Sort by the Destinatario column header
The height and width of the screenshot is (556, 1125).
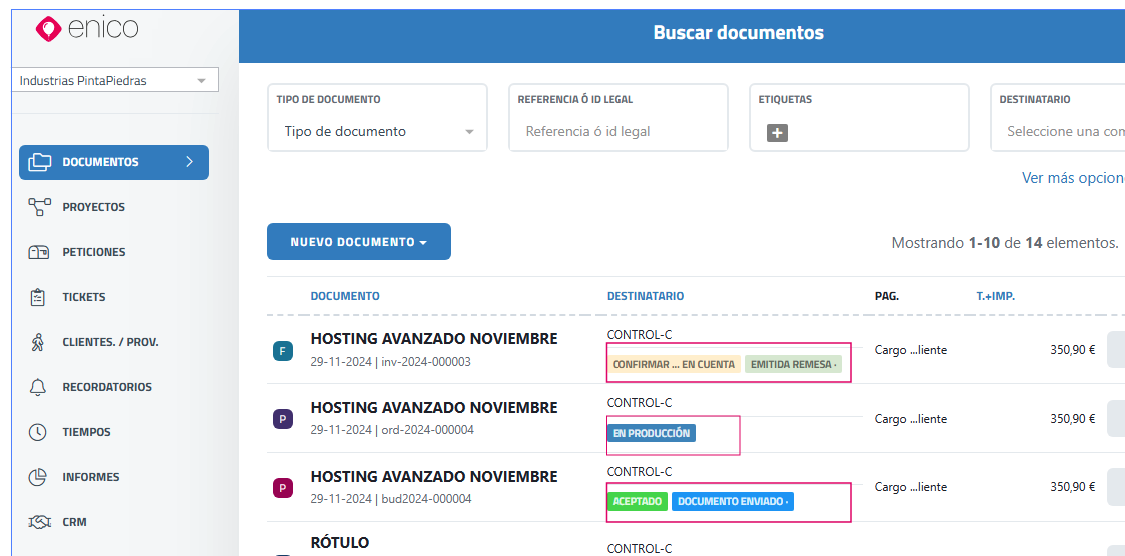click(x=645, y=296)
